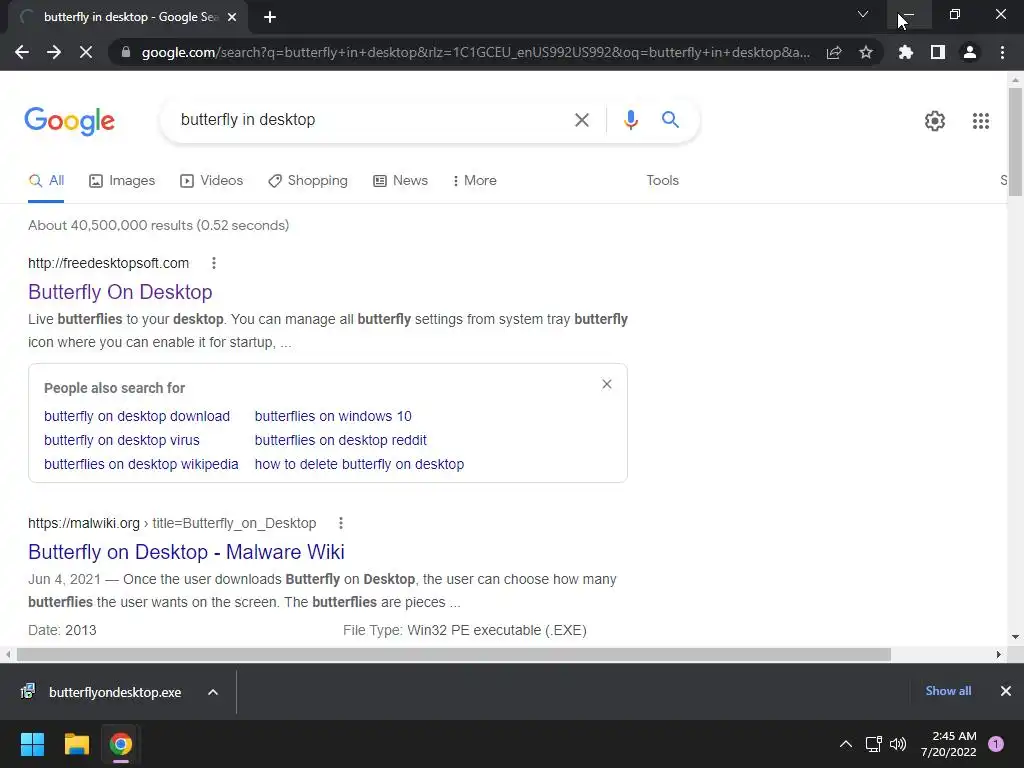Open options for freedesktopsoft.com result

[214, 263]
